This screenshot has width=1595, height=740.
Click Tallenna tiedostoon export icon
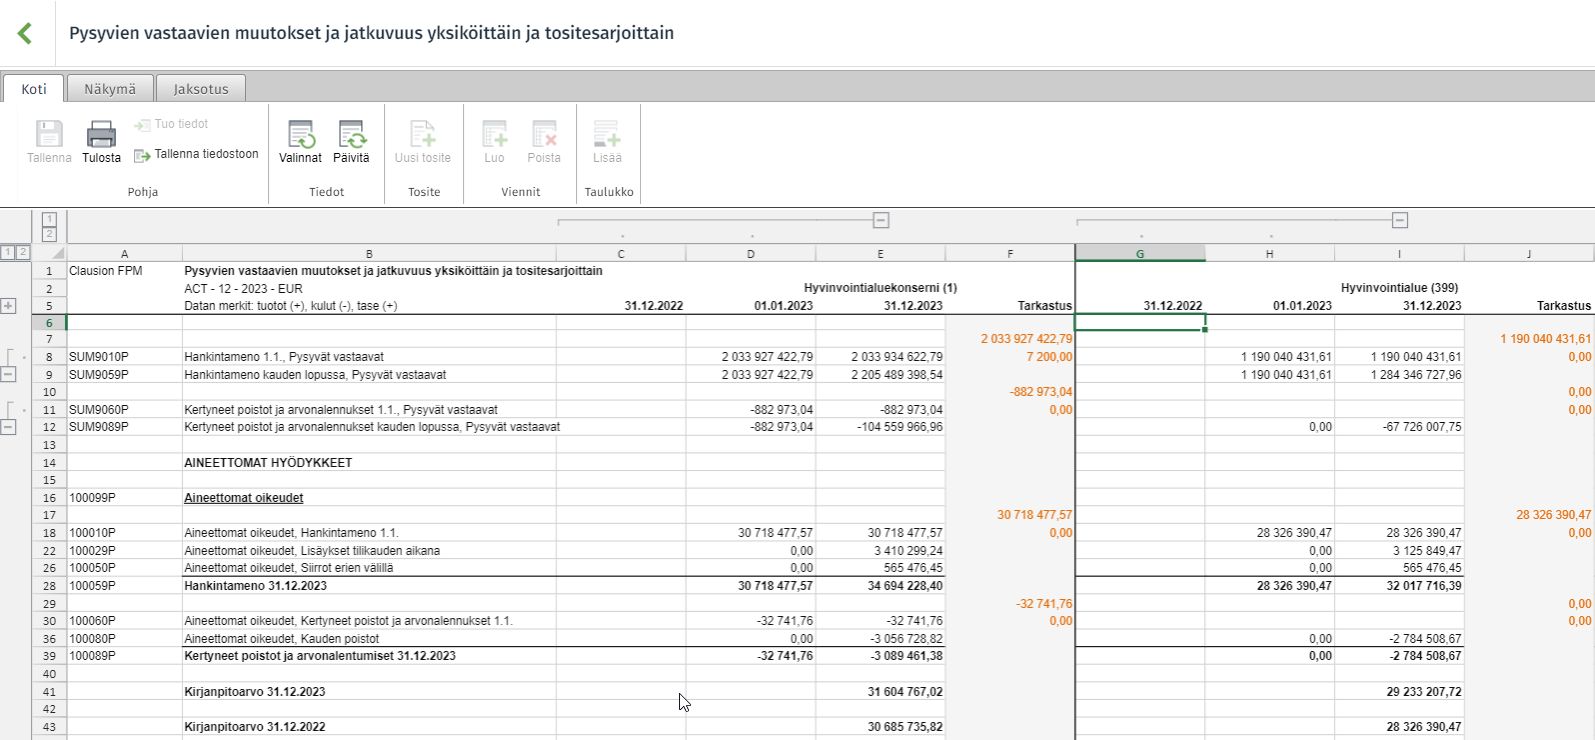[x=142, y=155]
